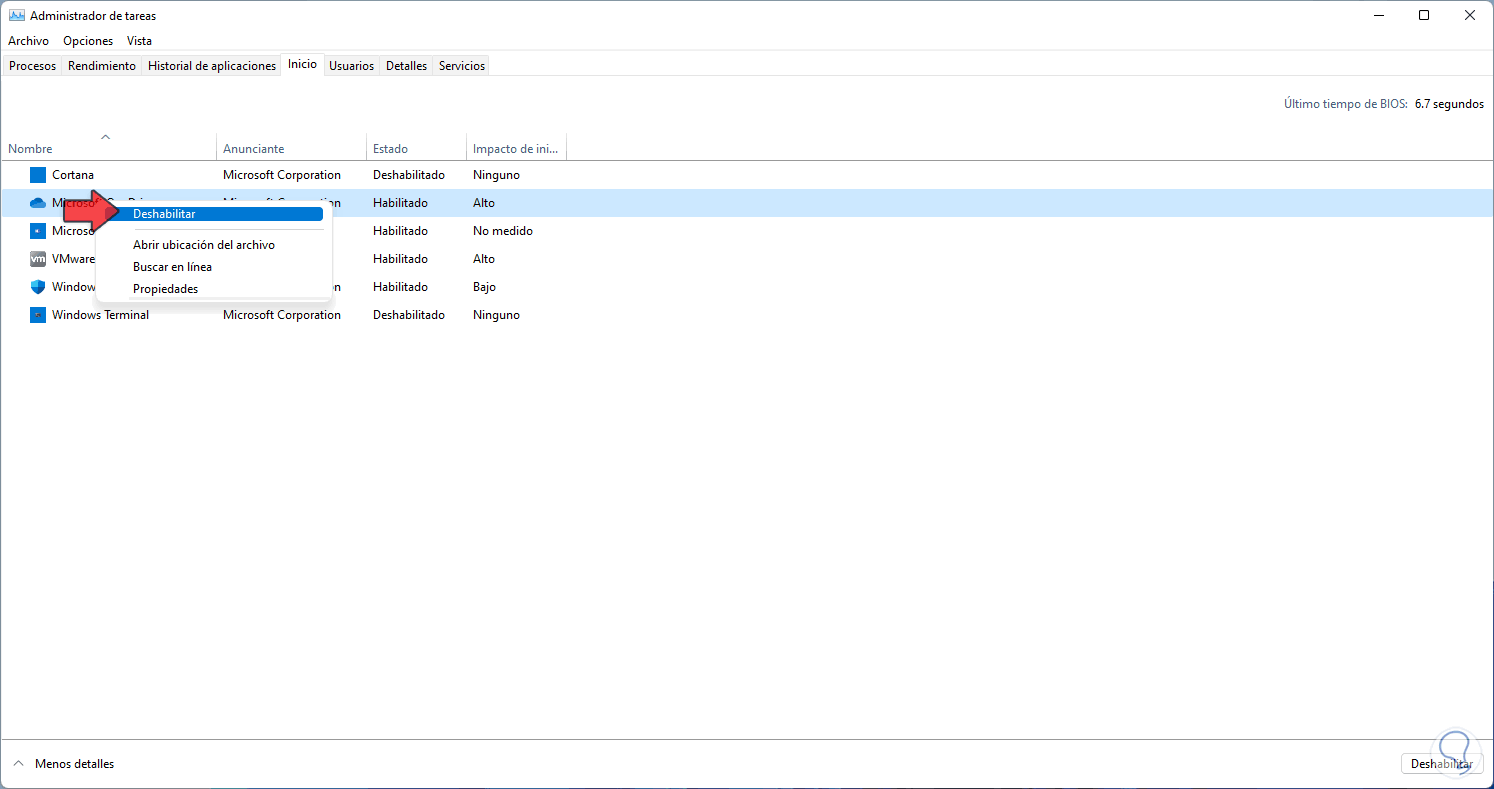Image resolution: width=1494 pixels, height=789 pixels.
Task: Click the Administrador de tareas window title
Action: (x=93, y=16)
